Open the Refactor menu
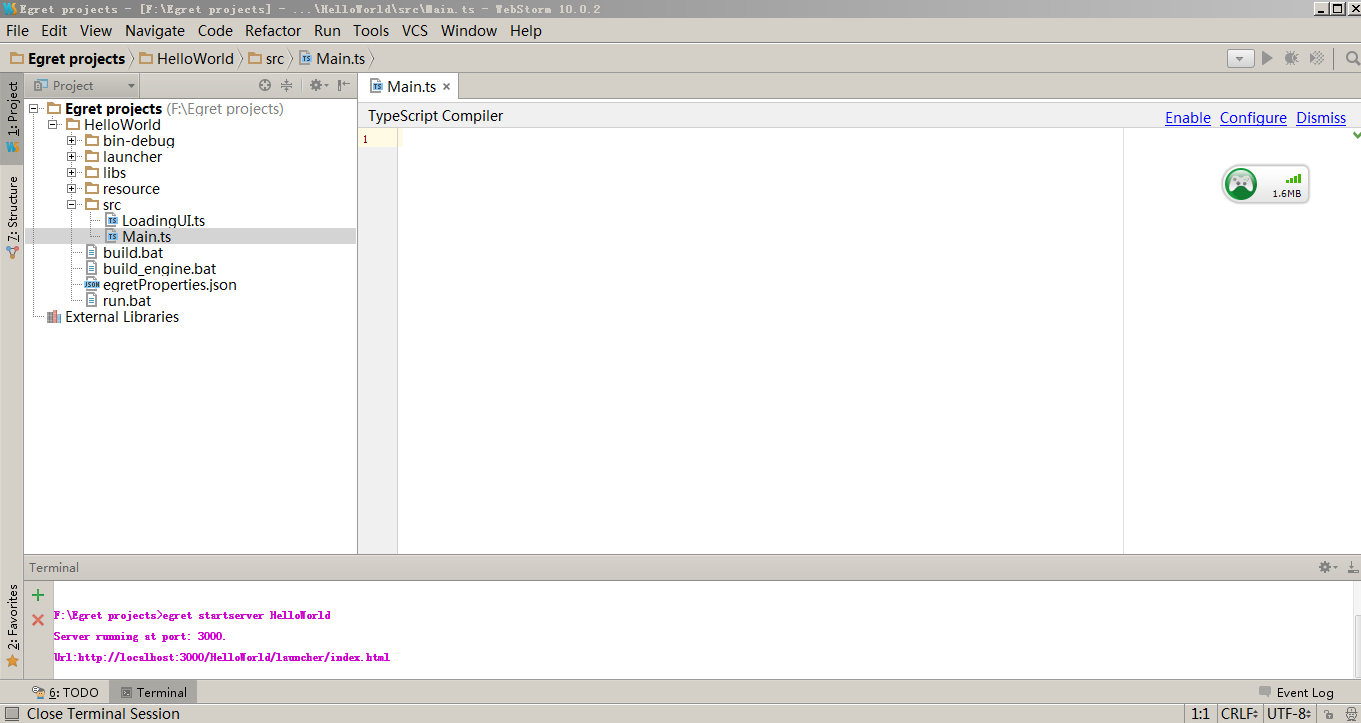1361x723 pixels. 273,31
